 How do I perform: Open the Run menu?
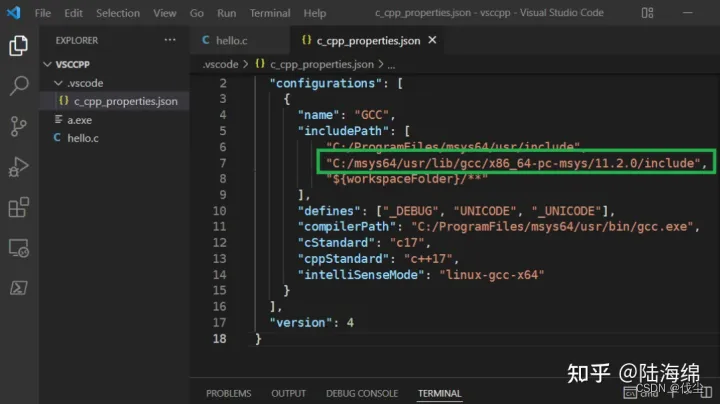[x=226, y=13]
